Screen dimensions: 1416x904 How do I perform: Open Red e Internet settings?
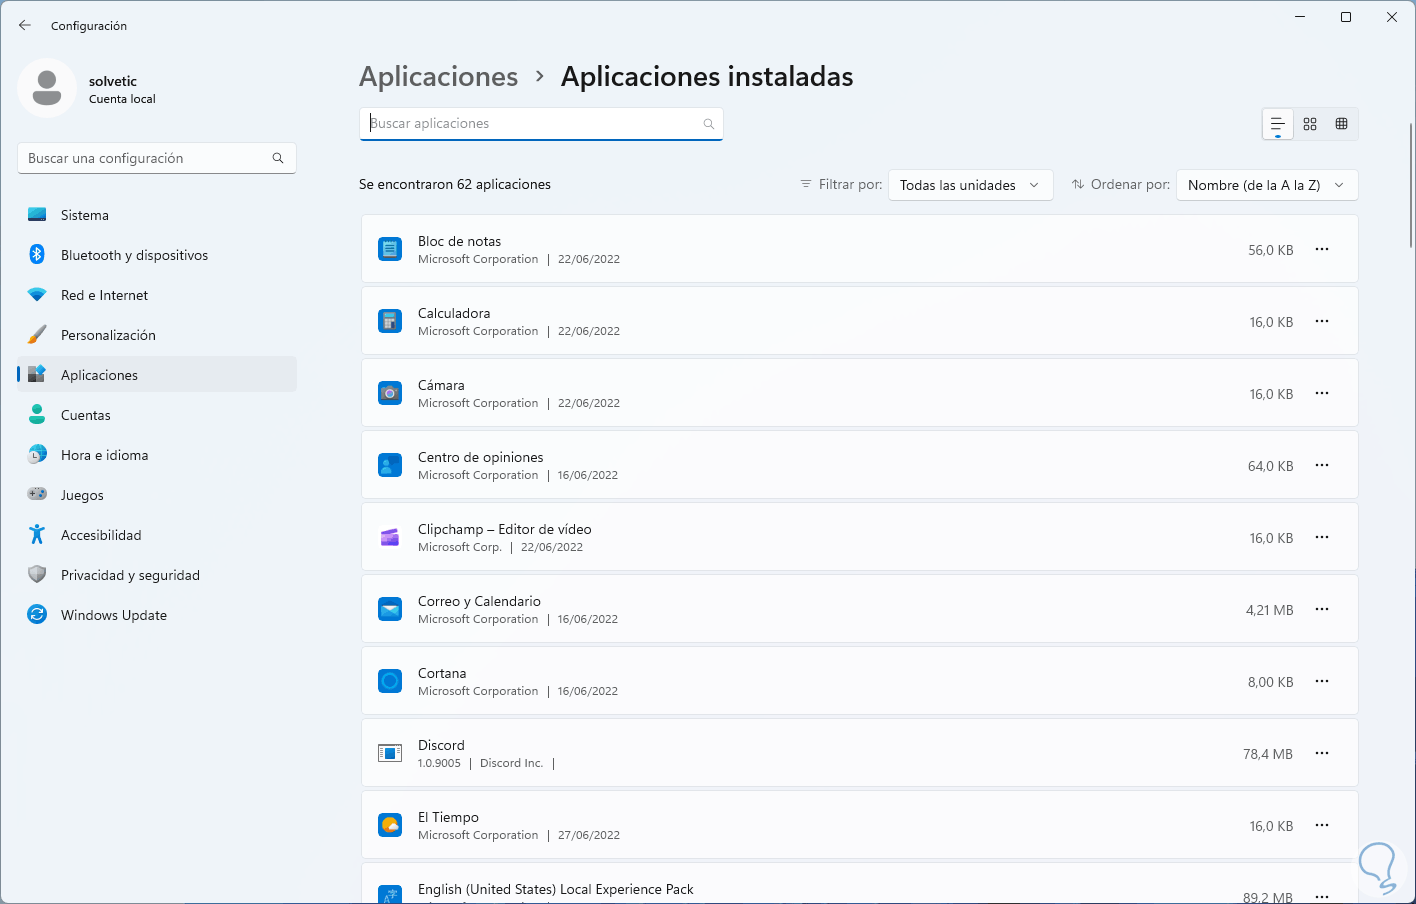[157, 295]
